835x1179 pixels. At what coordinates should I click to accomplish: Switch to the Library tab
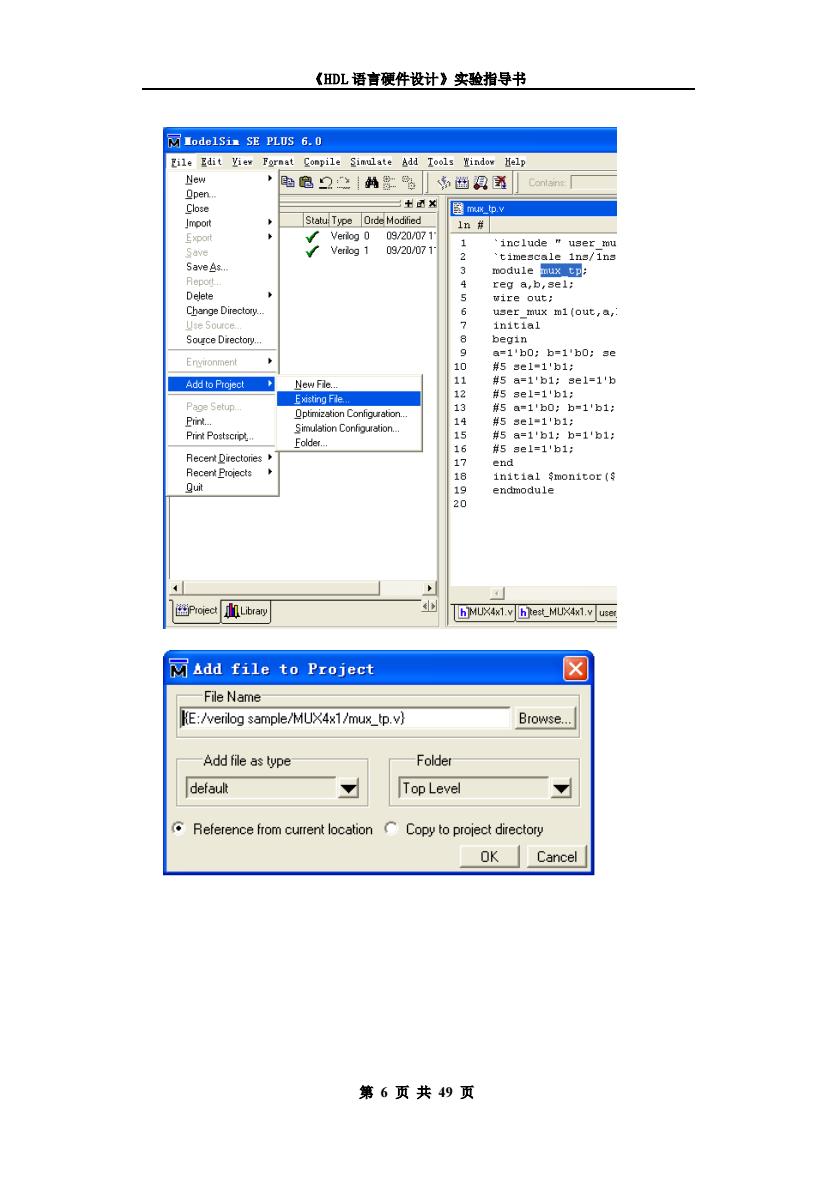246,611
